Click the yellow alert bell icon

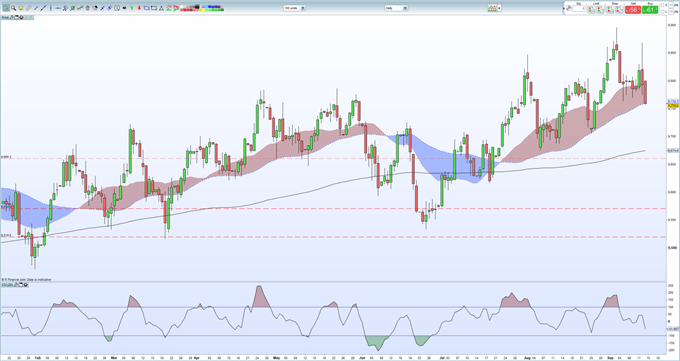[21, 8]
